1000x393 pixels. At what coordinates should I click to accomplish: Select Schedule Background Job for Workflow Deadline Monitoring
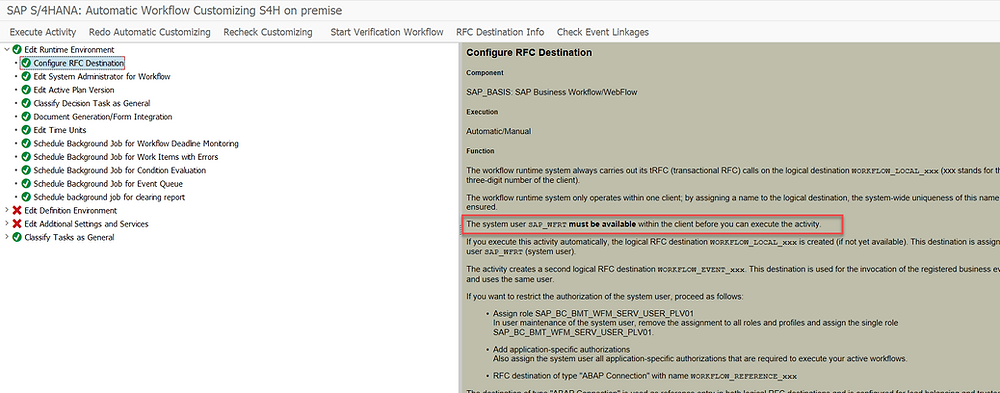pyautogui.click(x=136, y=143)
